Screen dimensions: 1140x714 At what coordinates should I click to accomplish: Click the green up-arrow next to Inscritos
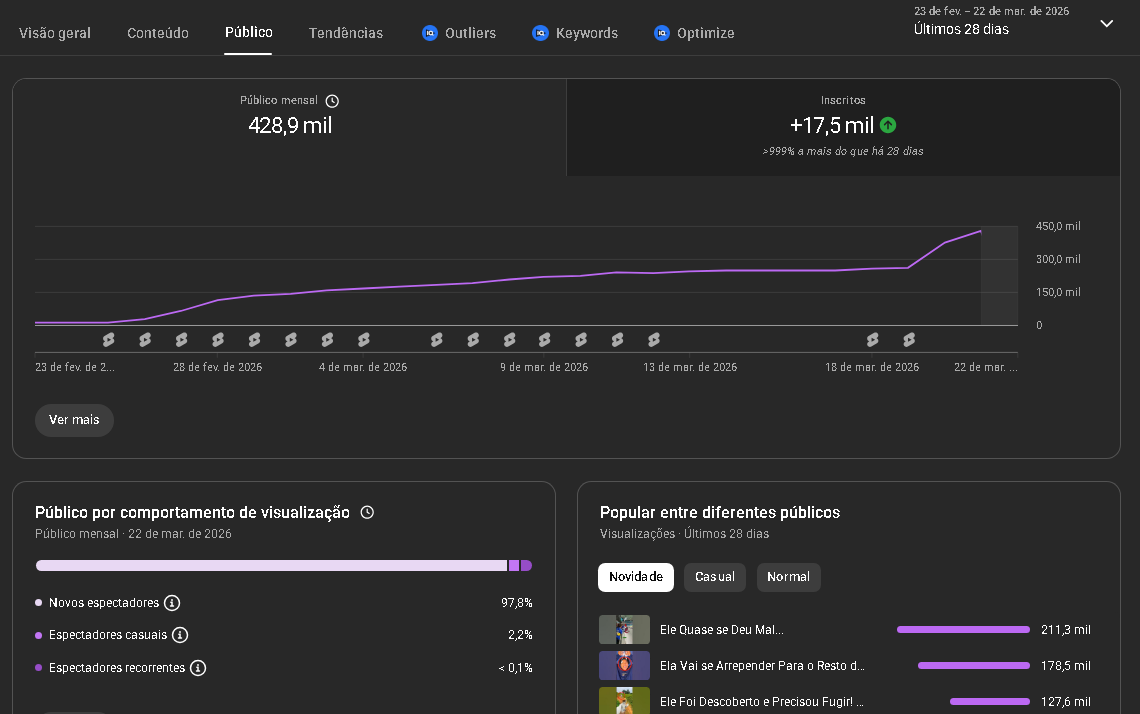(x=888, y=125)
